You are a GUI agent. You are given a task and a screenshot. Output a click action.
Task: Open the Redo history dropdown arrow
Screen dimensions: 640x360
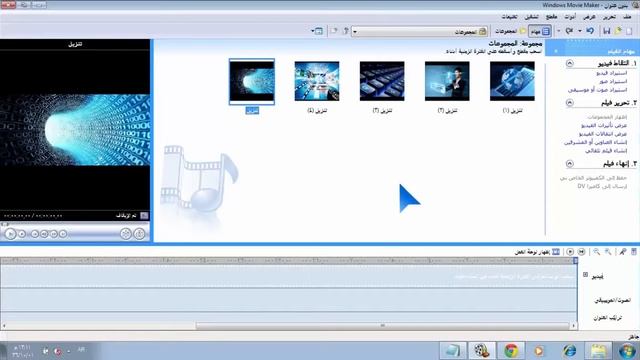(559, 31)
